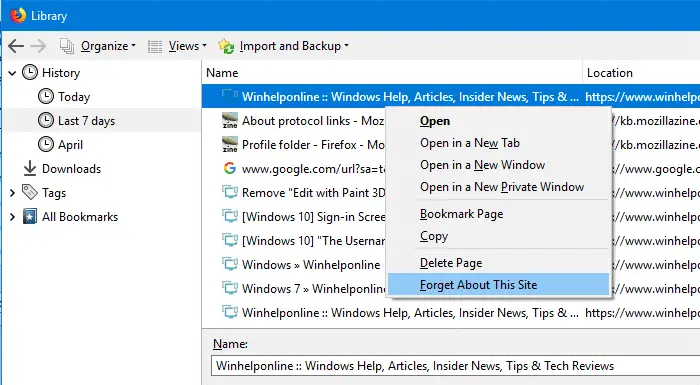Select [Windows 10] Sign-in Screen entry
This screenshot has width=700, height=385.
tap(294, 217)
